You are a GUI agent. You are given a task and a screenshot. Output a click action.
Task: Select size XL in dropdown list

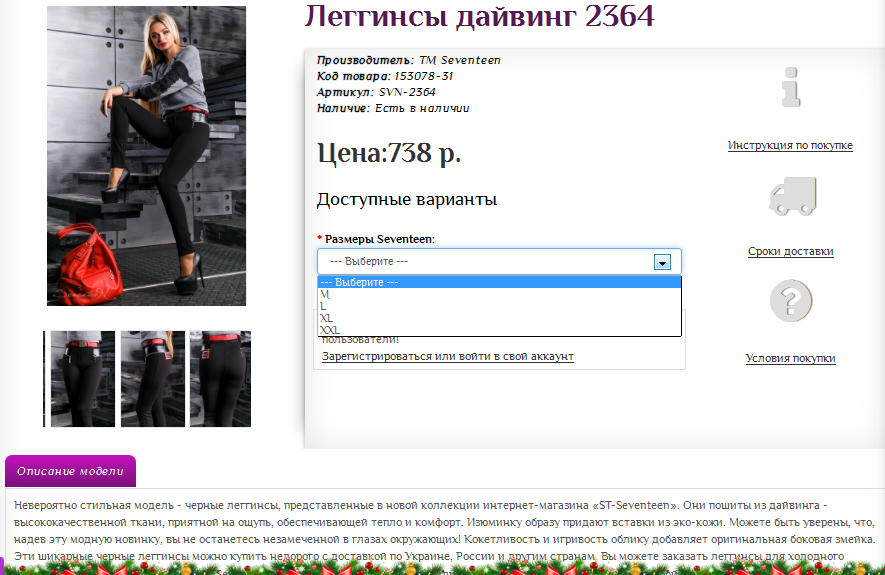click(500, 318)
